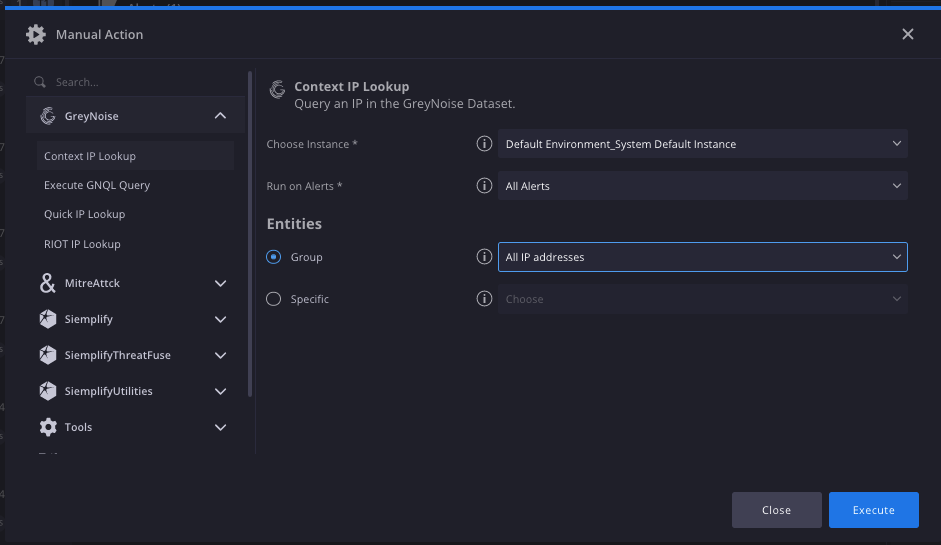Image resolution: width=941 pixels, height=545 pixels.
Task: Click the Manual Action gear icon
Action: click(36, 34)
